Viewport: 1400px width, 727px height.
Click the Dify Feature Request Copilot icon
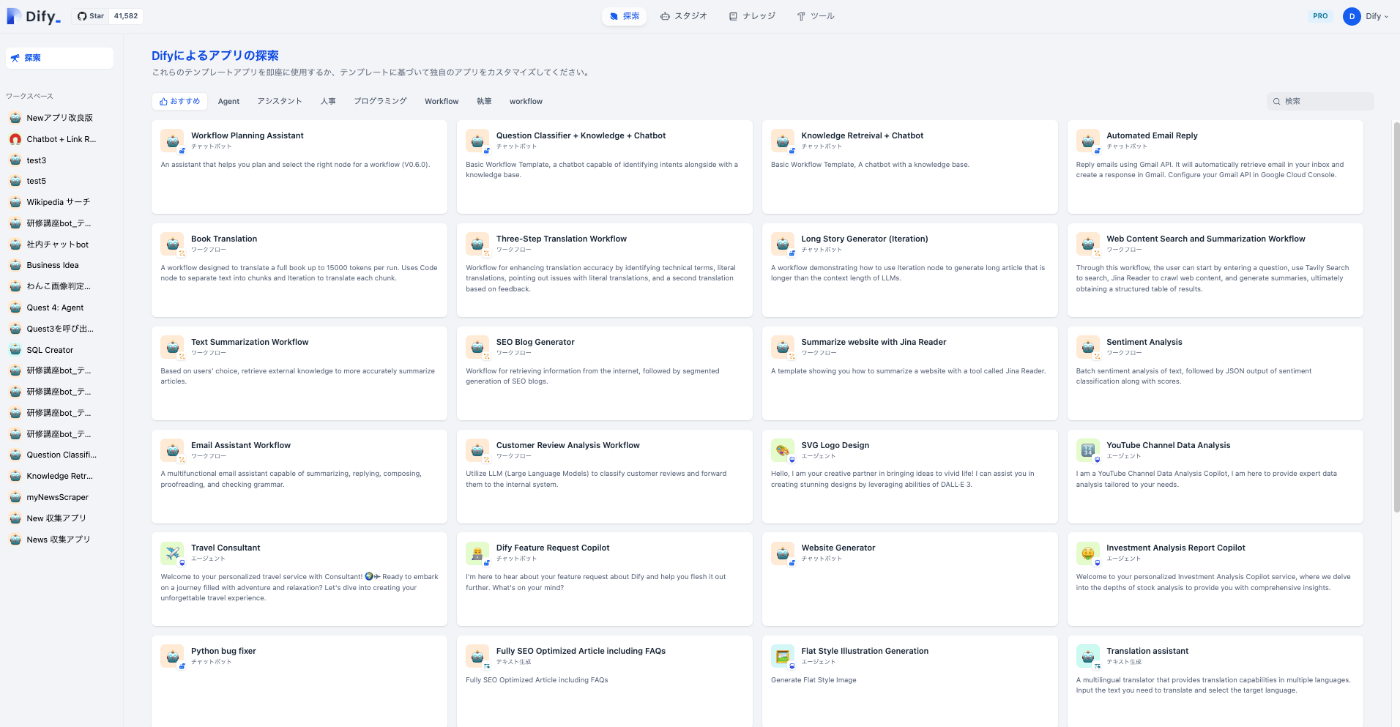coord(477,553)
